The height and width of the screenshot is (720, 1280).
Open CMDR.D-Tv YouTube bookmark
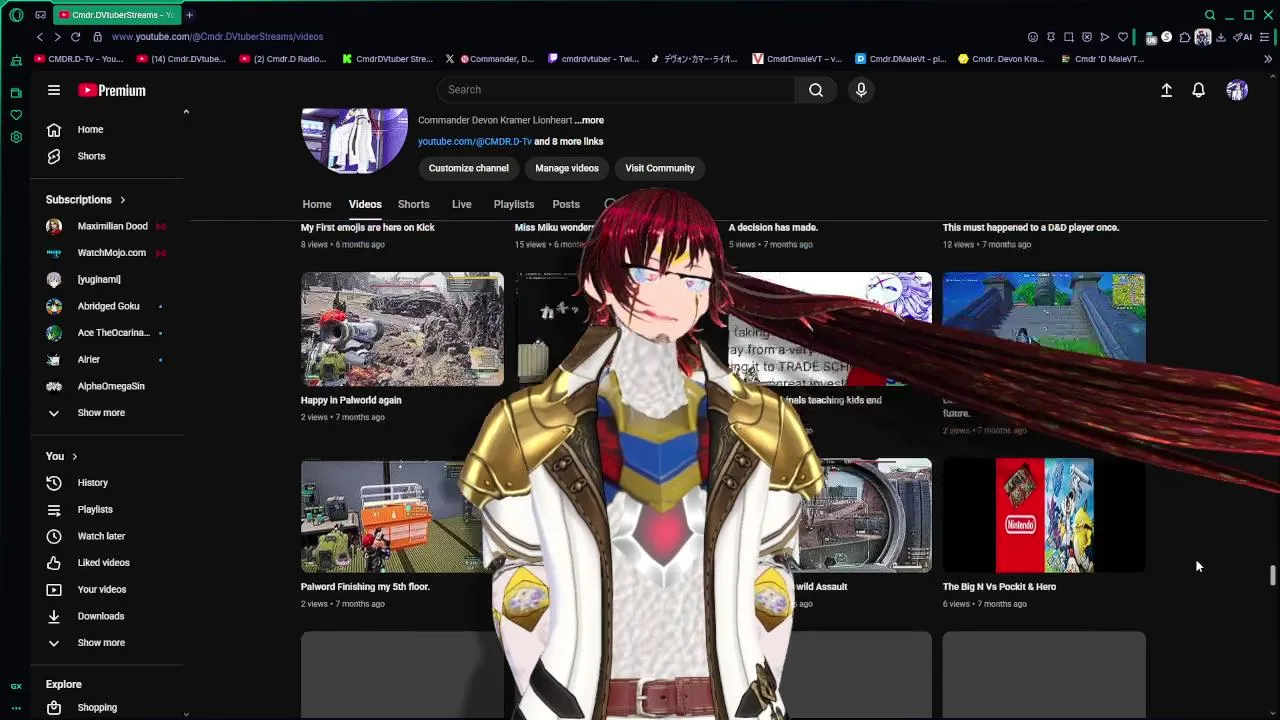tap(79, 59)
